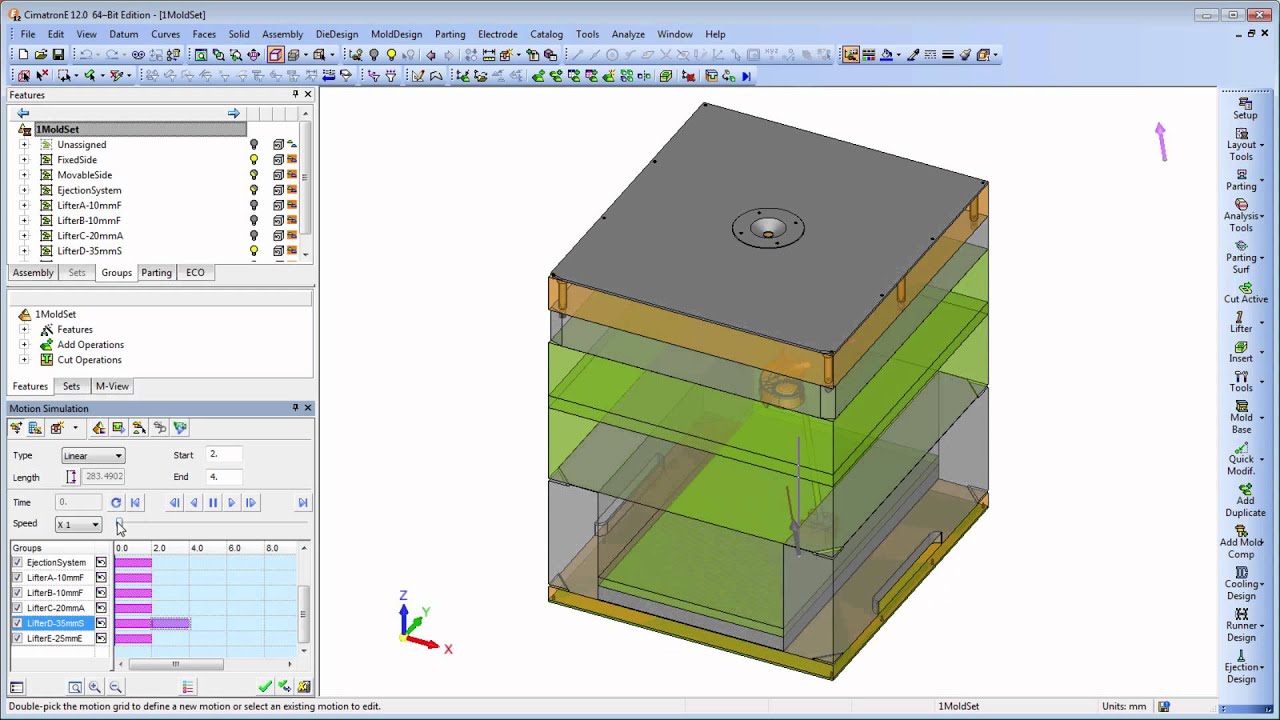
Task: Uncheck the LifterA-10mmF group checkbox
Action: pos(17,578)
